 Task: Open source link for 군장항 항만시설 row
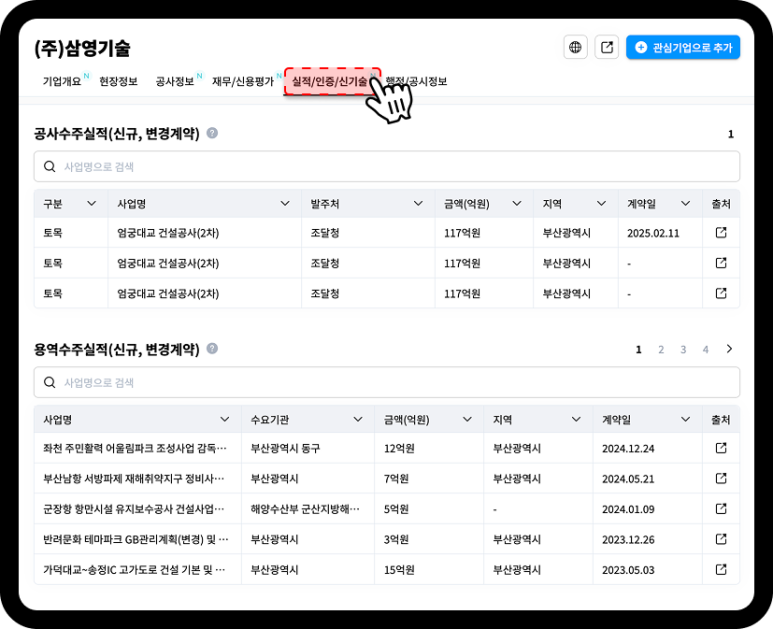721,508
